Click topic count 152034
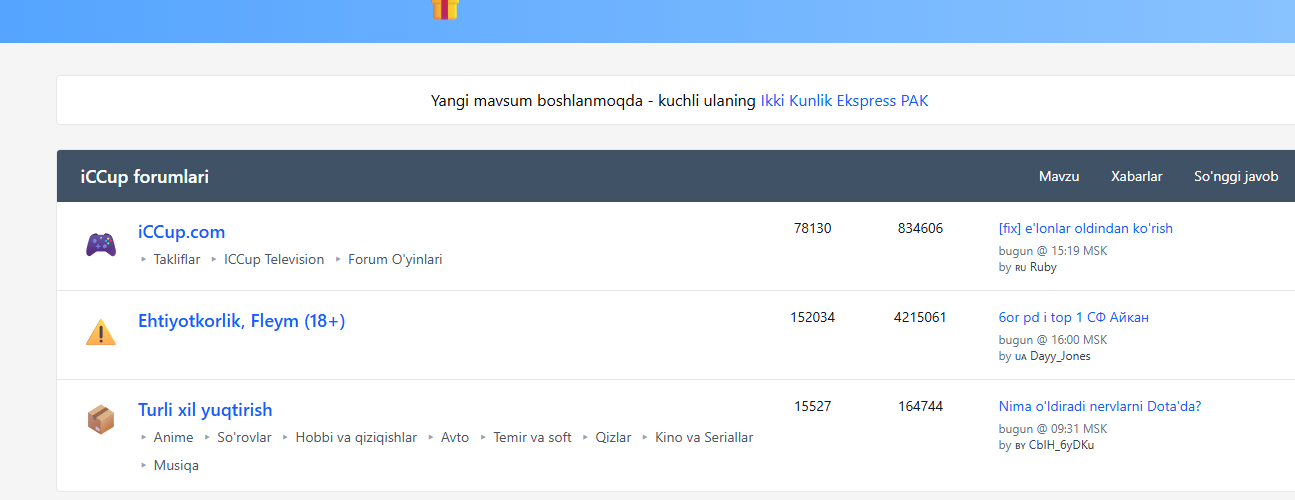 pyautogui.click(x=812, y=317)
